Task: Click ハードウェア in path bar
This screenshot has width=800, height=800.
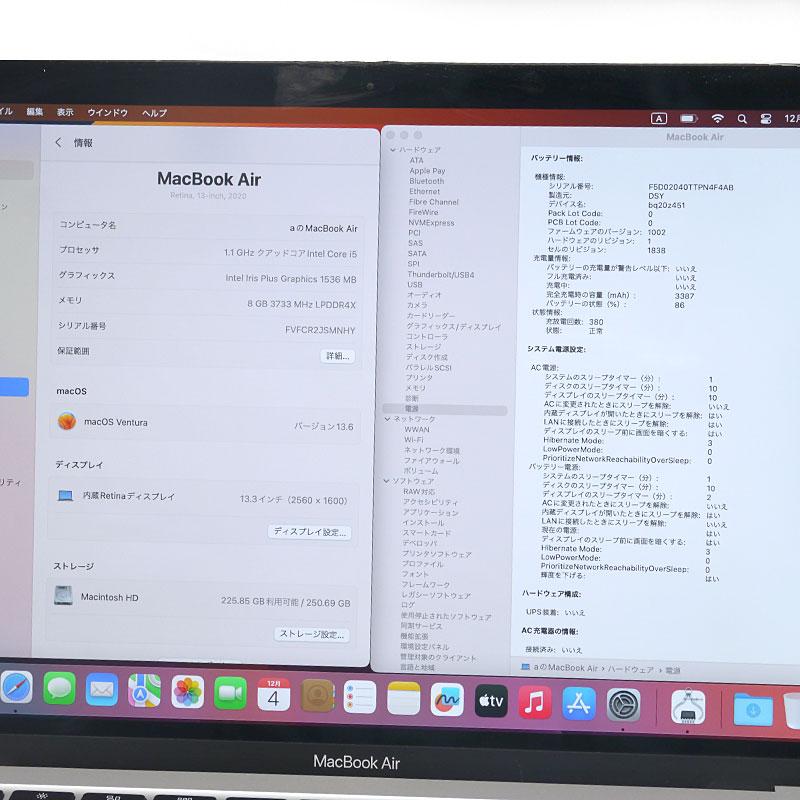Action: click(630, 669)
